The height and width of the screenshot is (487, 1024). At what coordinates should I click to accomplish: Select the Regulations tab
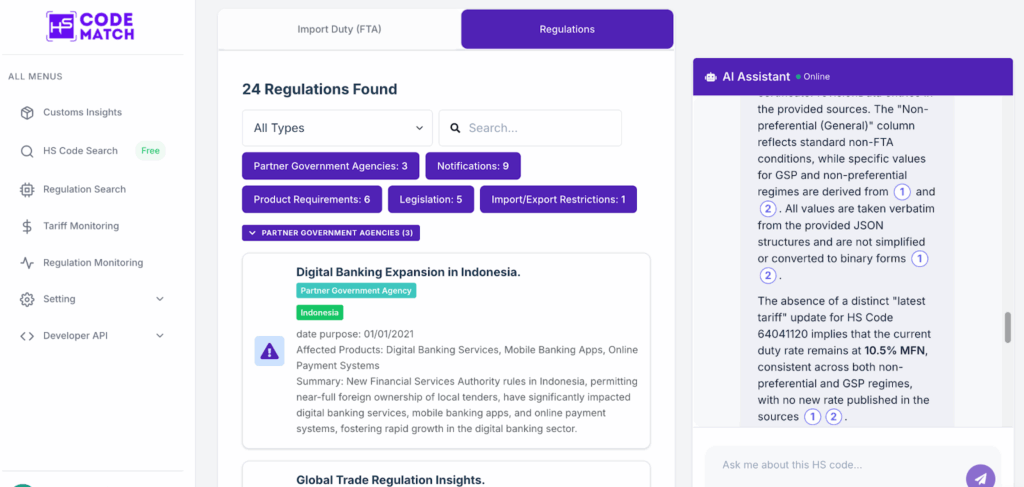(567, 29)
